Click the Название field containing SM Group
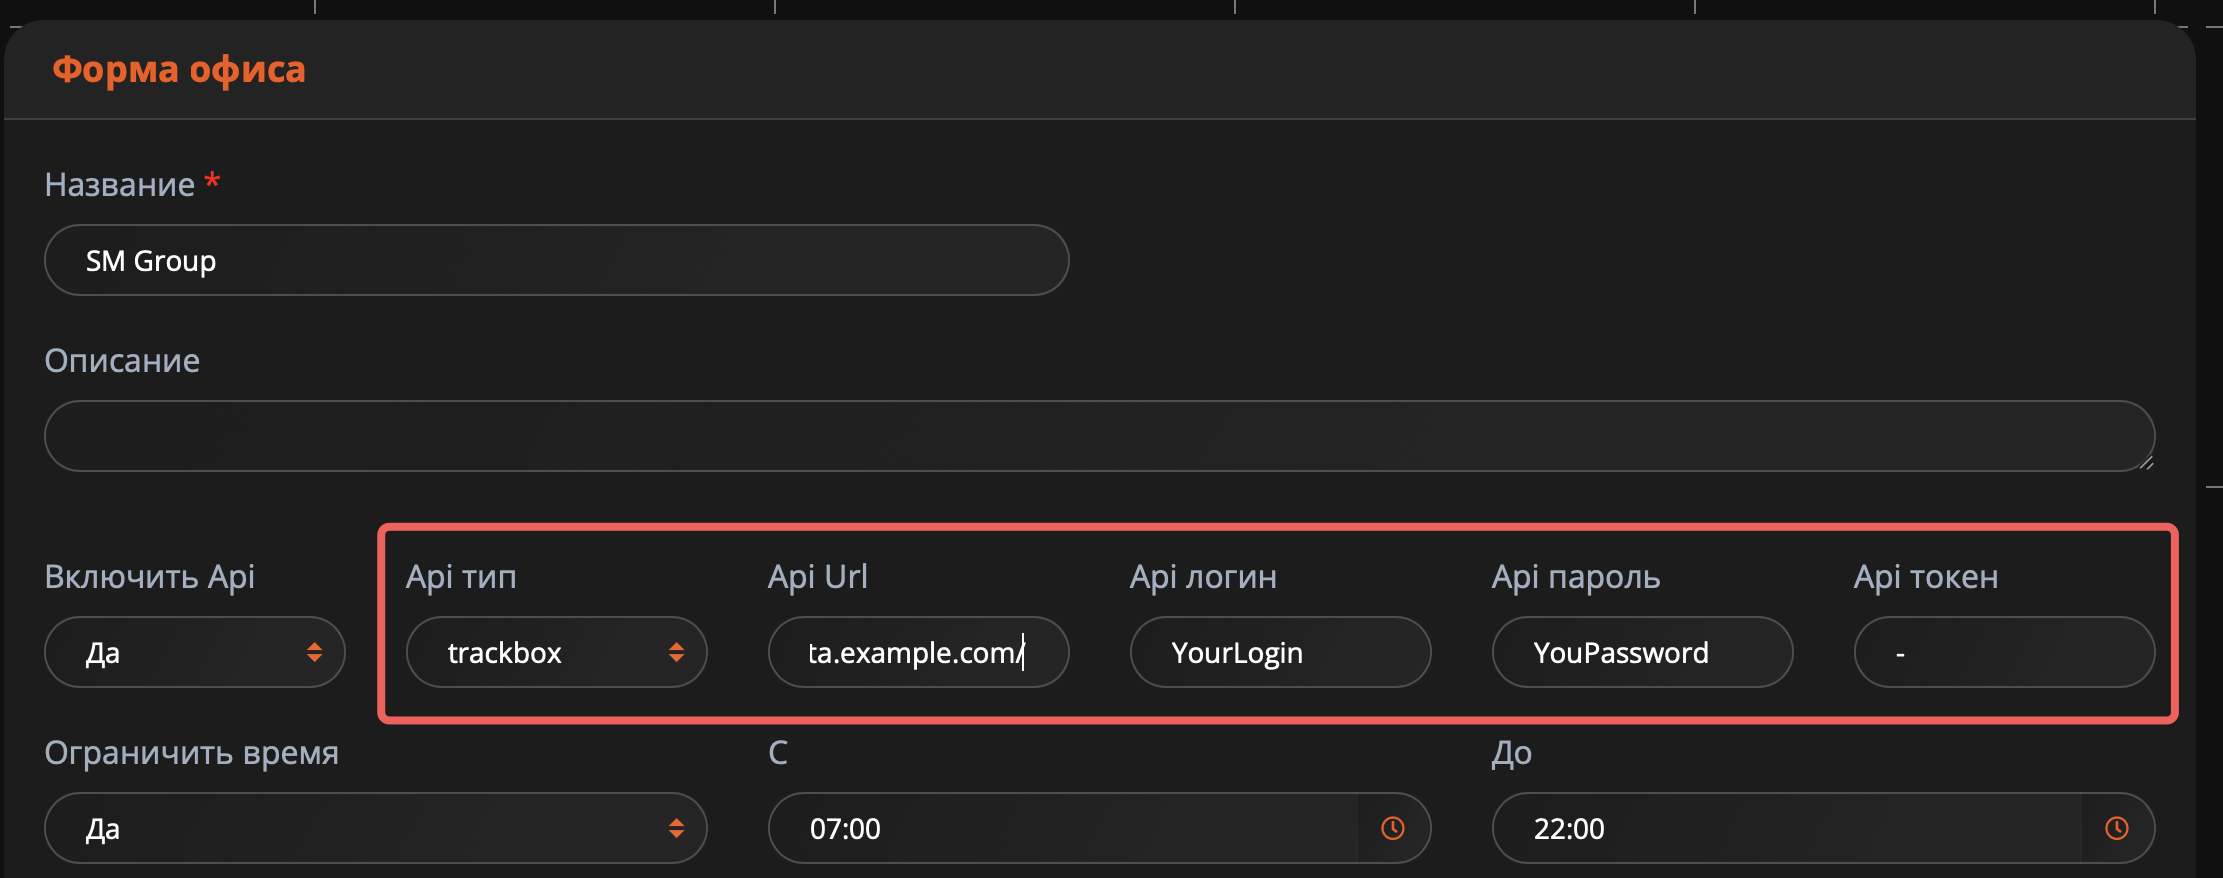Viewport: 2223px width, 878px height. [556, 260]
